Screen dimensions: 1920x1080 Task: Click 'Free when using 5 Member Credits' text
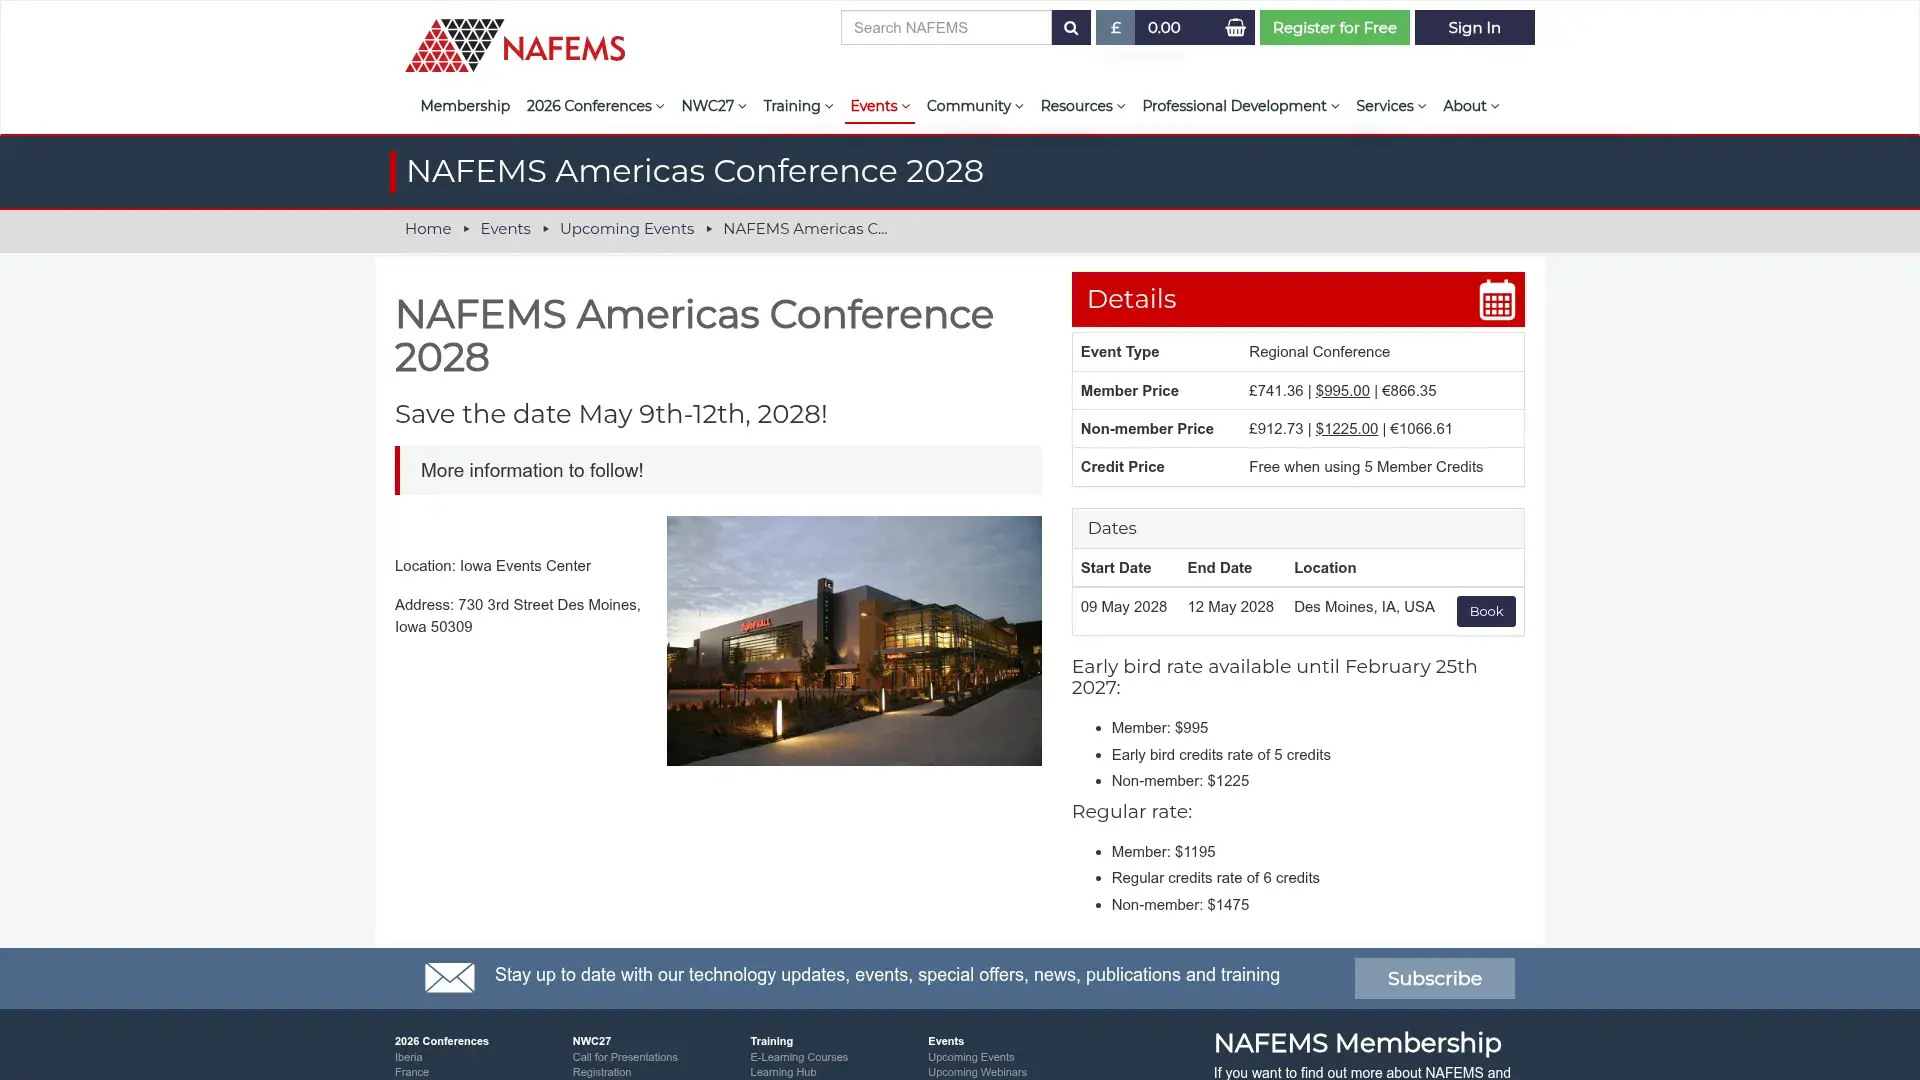point(1365,467)
